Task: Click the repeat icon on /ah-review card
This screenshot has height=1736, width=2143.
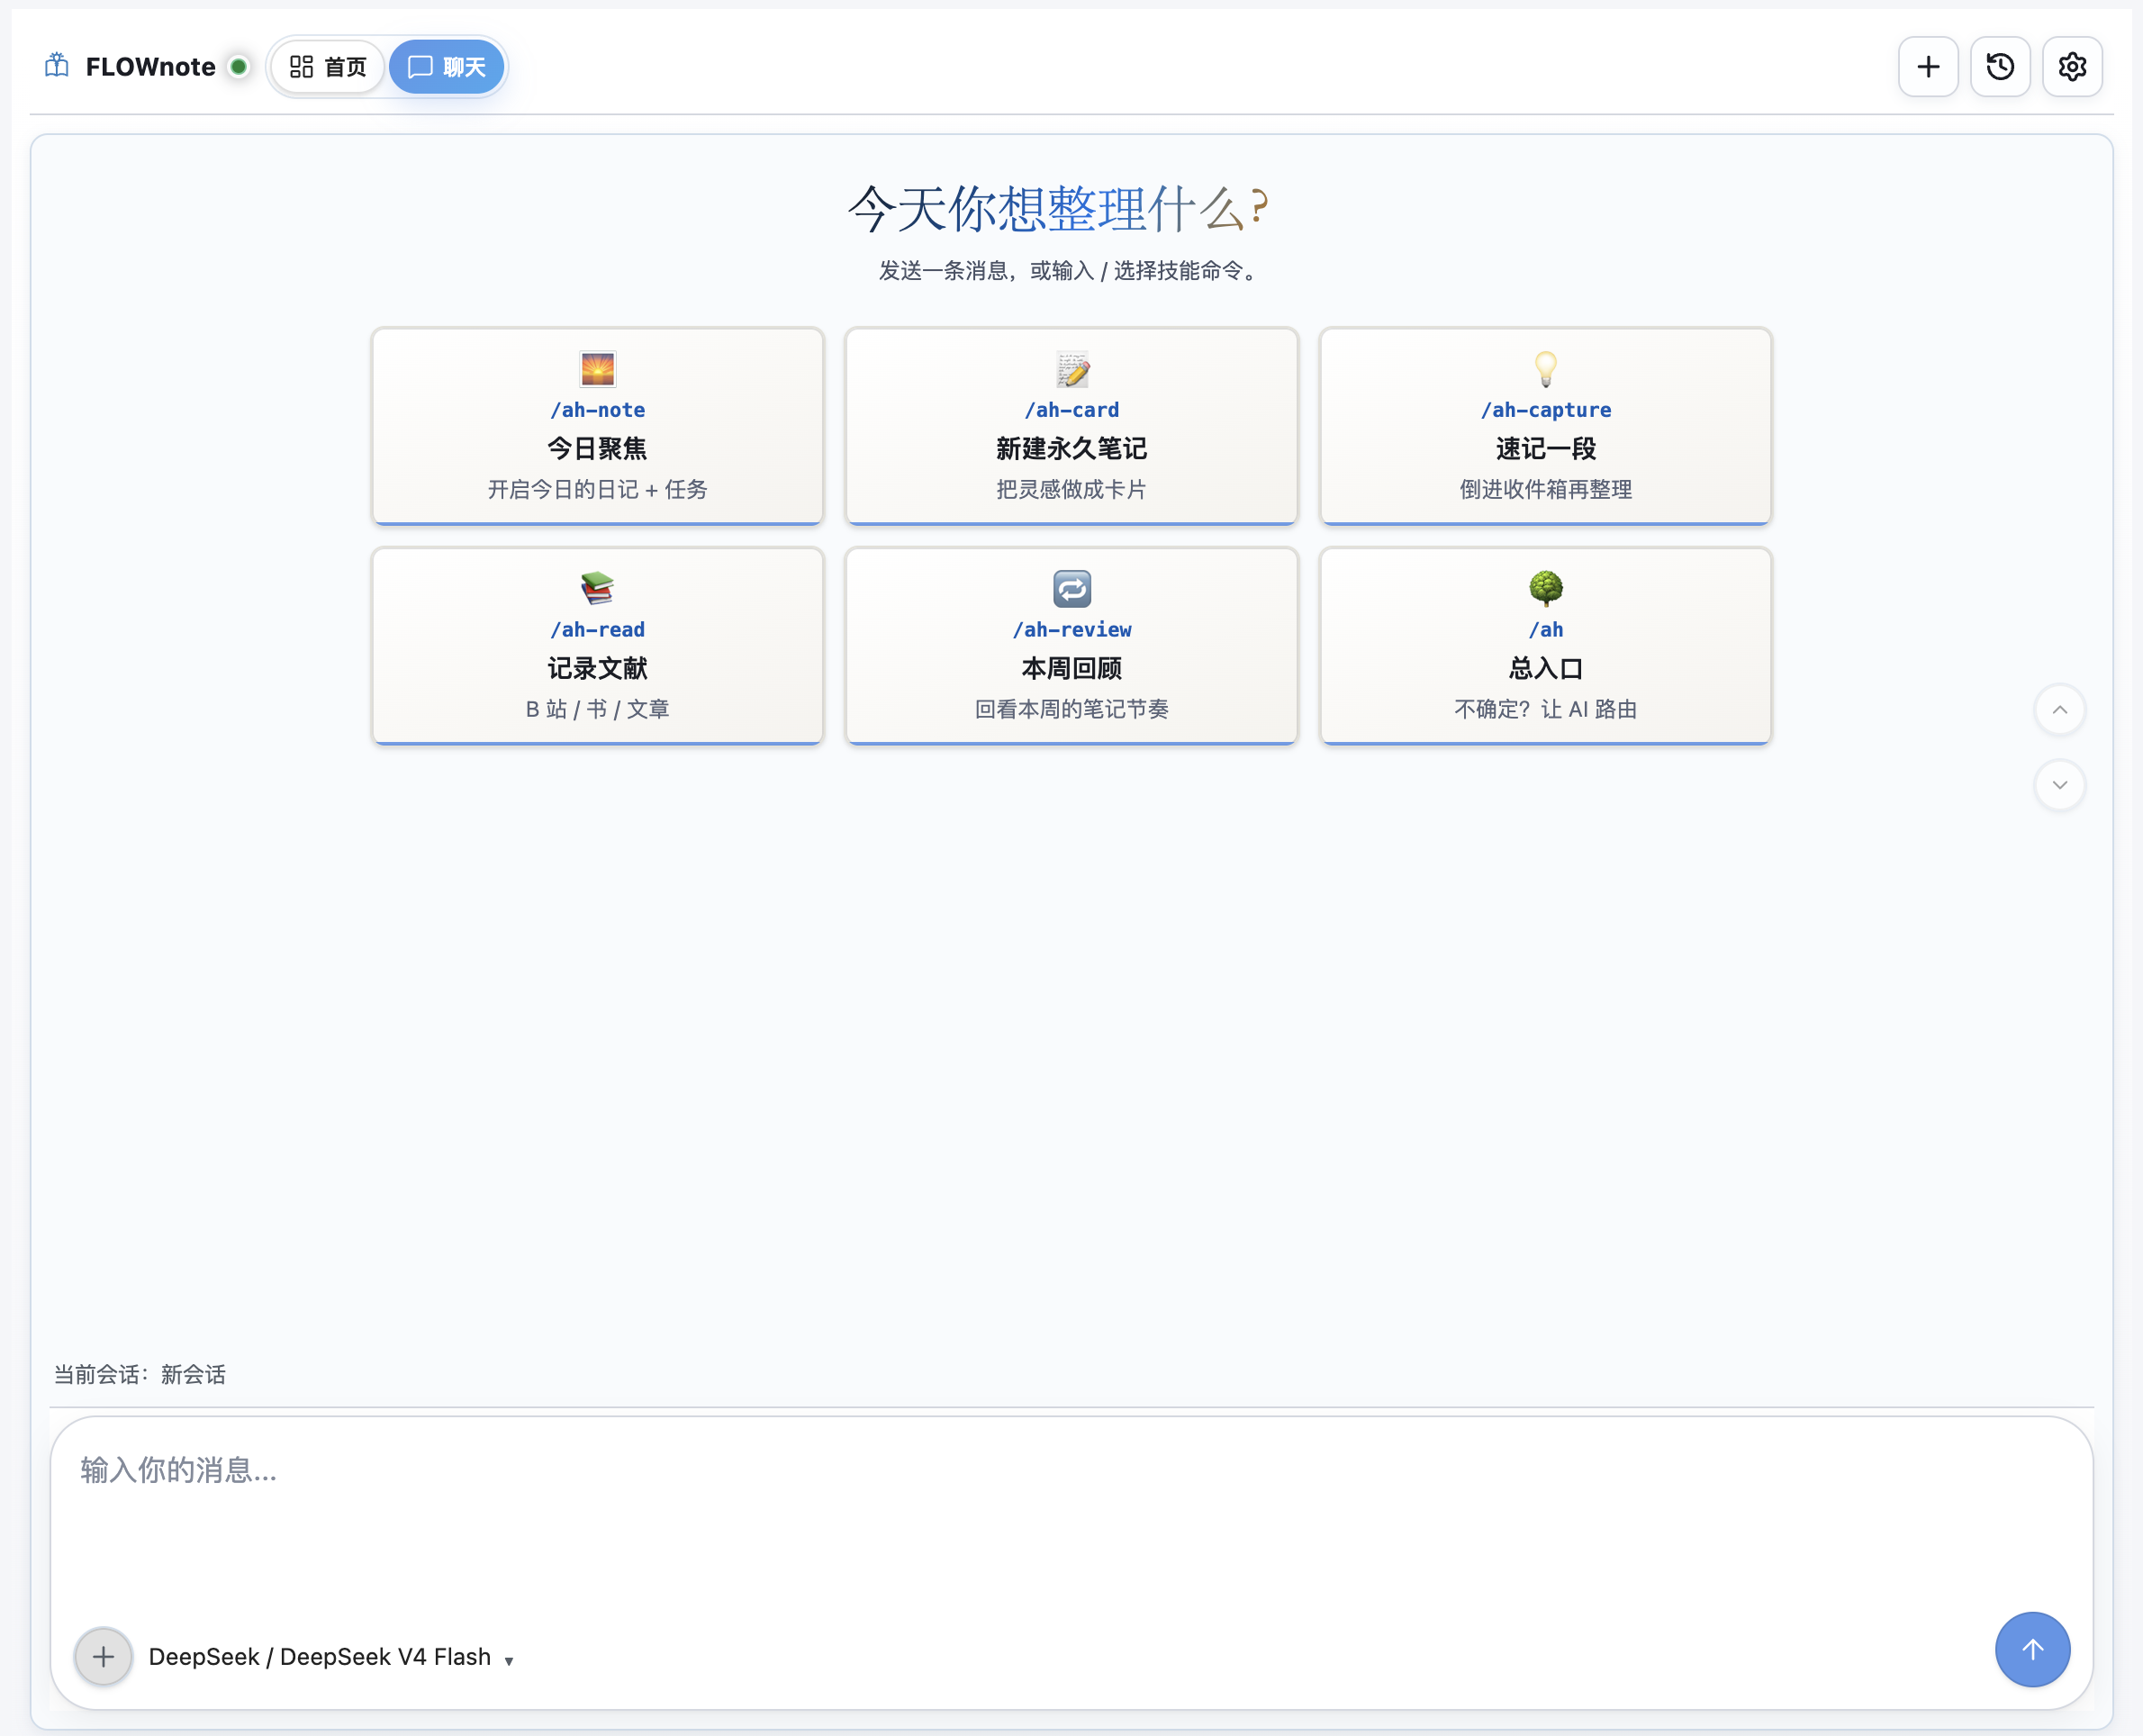Action: coord(1072,588)
